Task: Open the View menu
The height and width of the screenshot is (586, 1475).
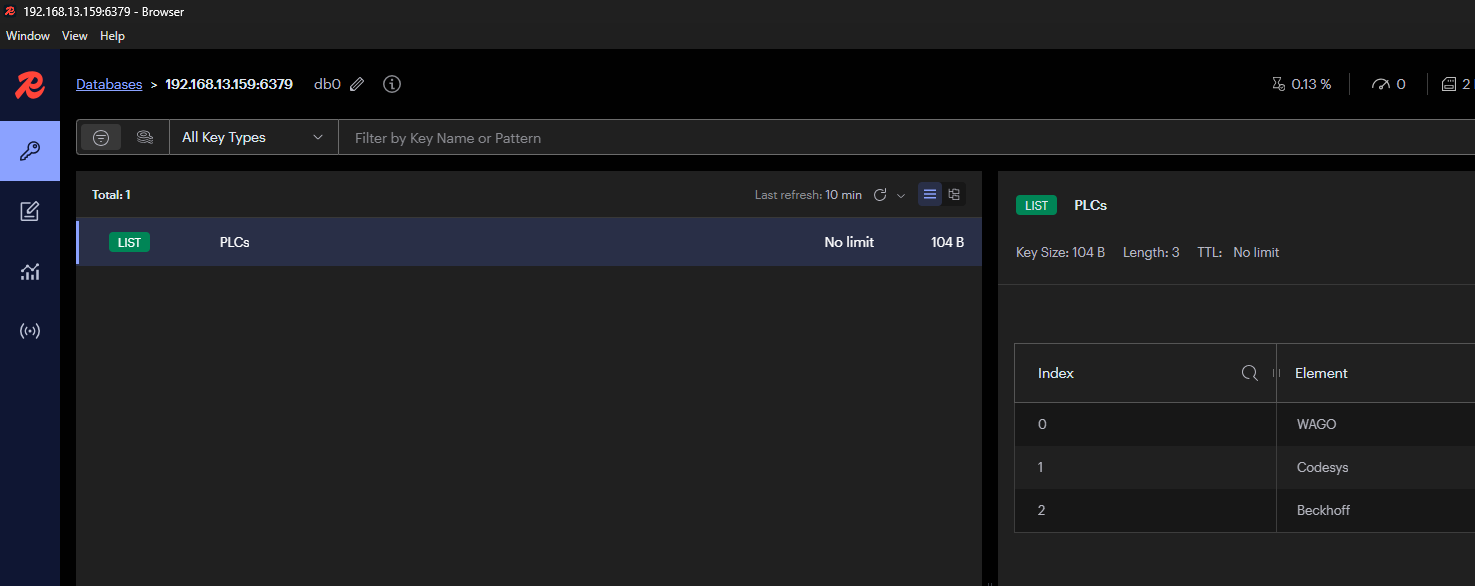Action: (75, 36)
